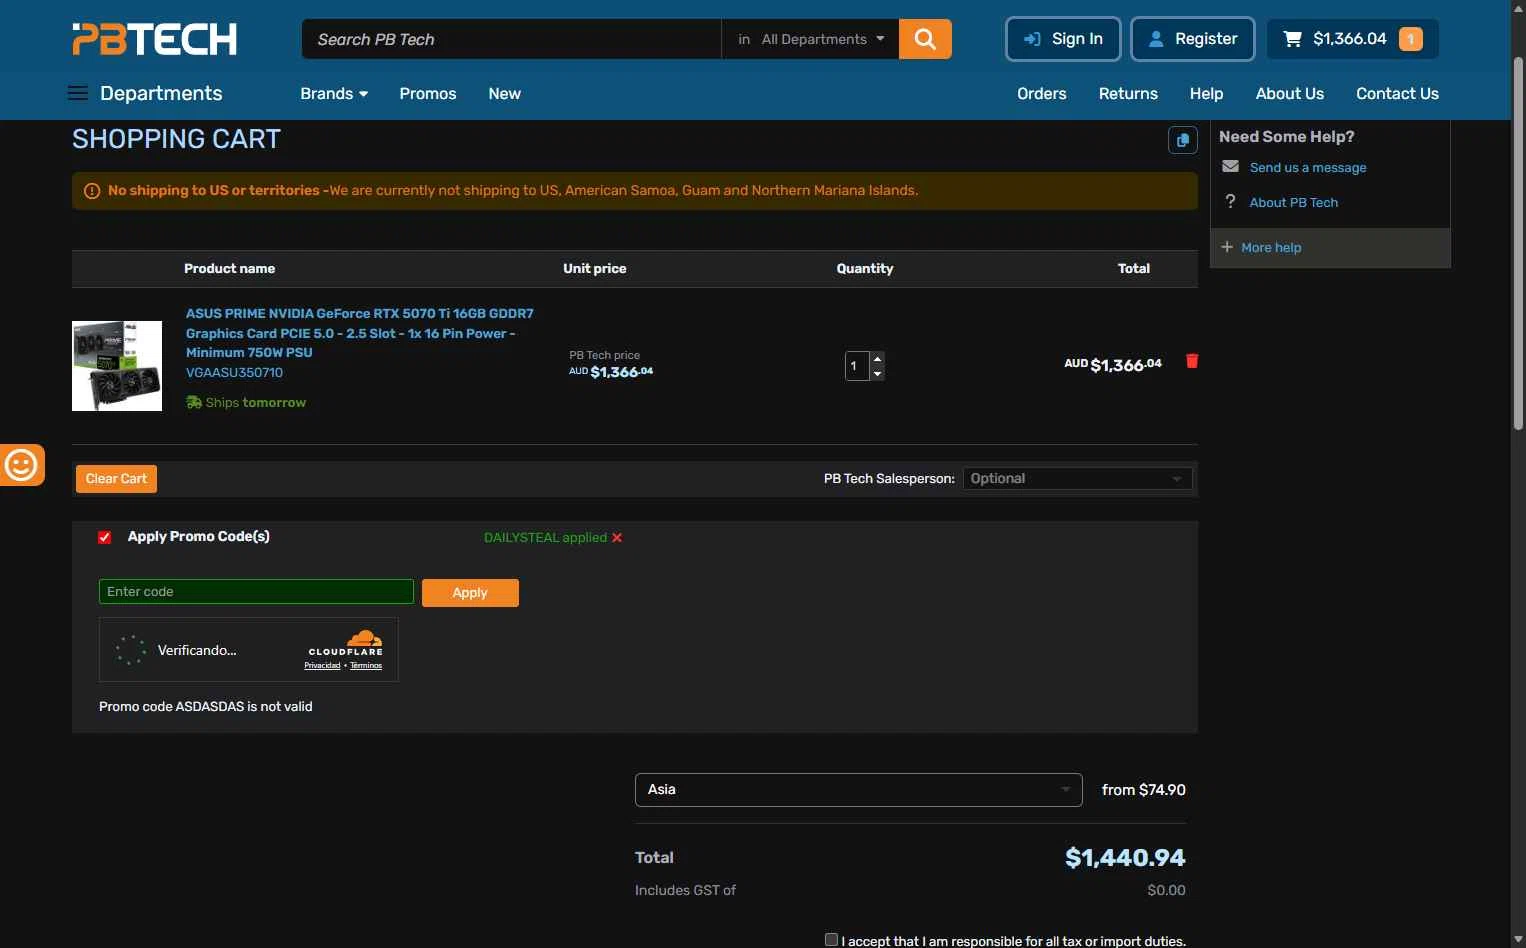Image resolution: width=1526 pixels, height=948 pixels.
Task: Click About PB Tech help link
Action: pos(1293,202)
